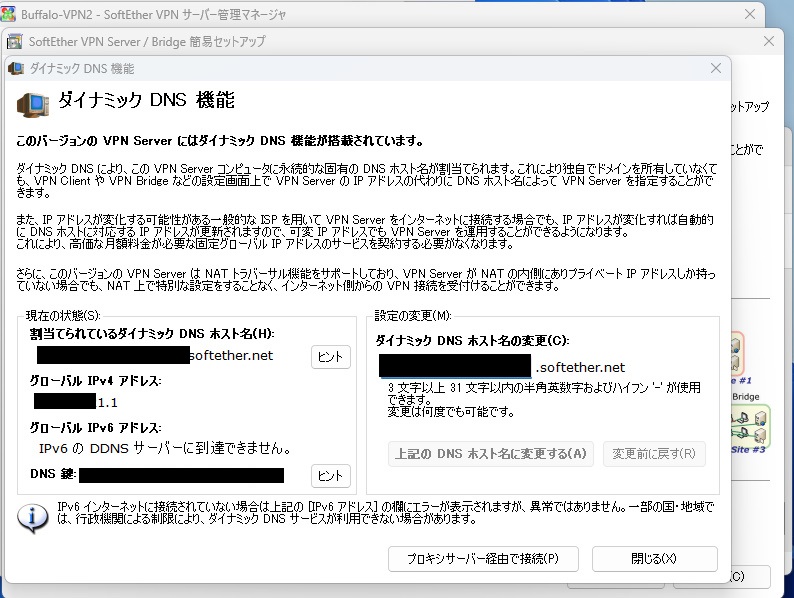
Task: Click the Site #3 diagram in the Easy Setup window
Action: pyautogui.click(x=750, y=428)
